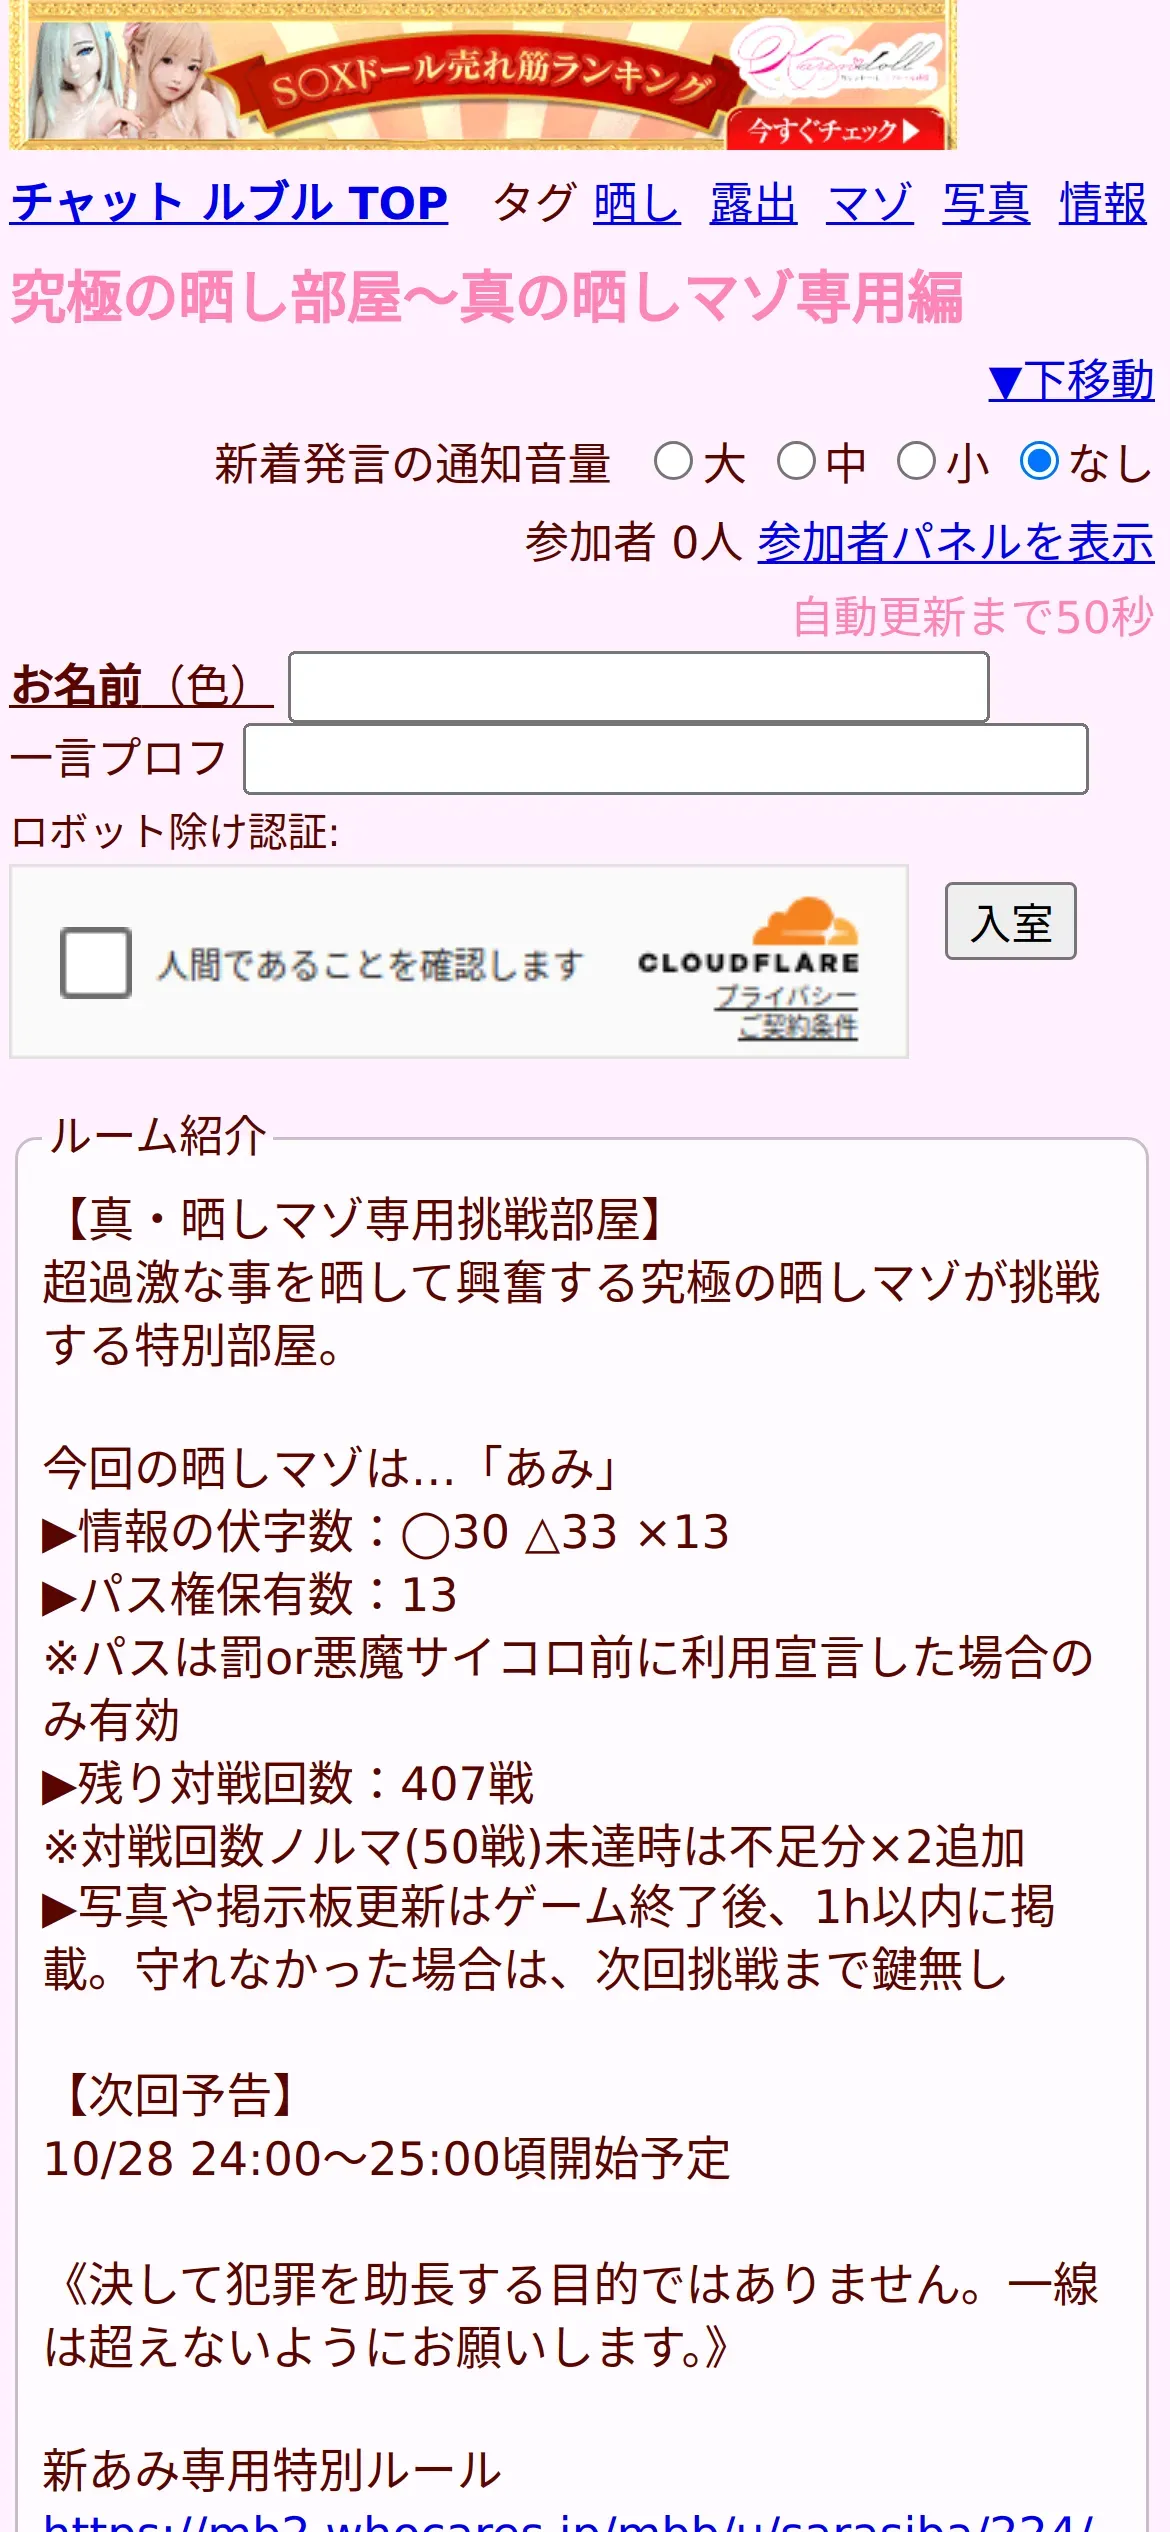1170x2532 pixels.
Task: Select the なし notification volume radio
Action: [x=1039, y=462]
